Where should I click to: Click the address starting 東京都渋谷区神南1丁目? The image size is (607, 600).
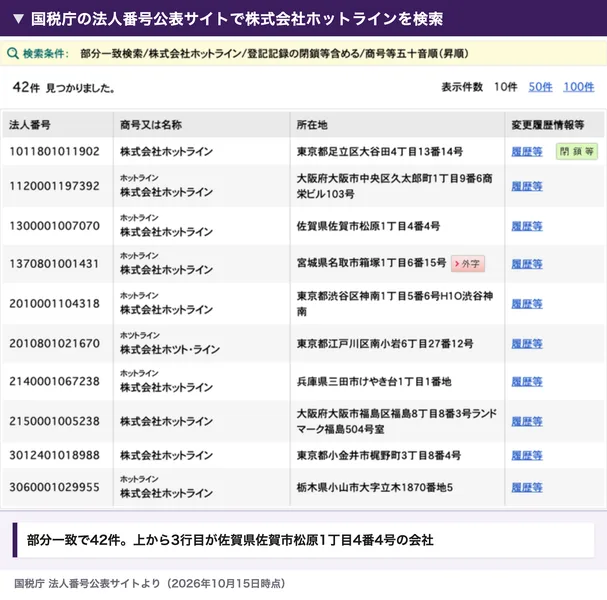click(395, 304)
